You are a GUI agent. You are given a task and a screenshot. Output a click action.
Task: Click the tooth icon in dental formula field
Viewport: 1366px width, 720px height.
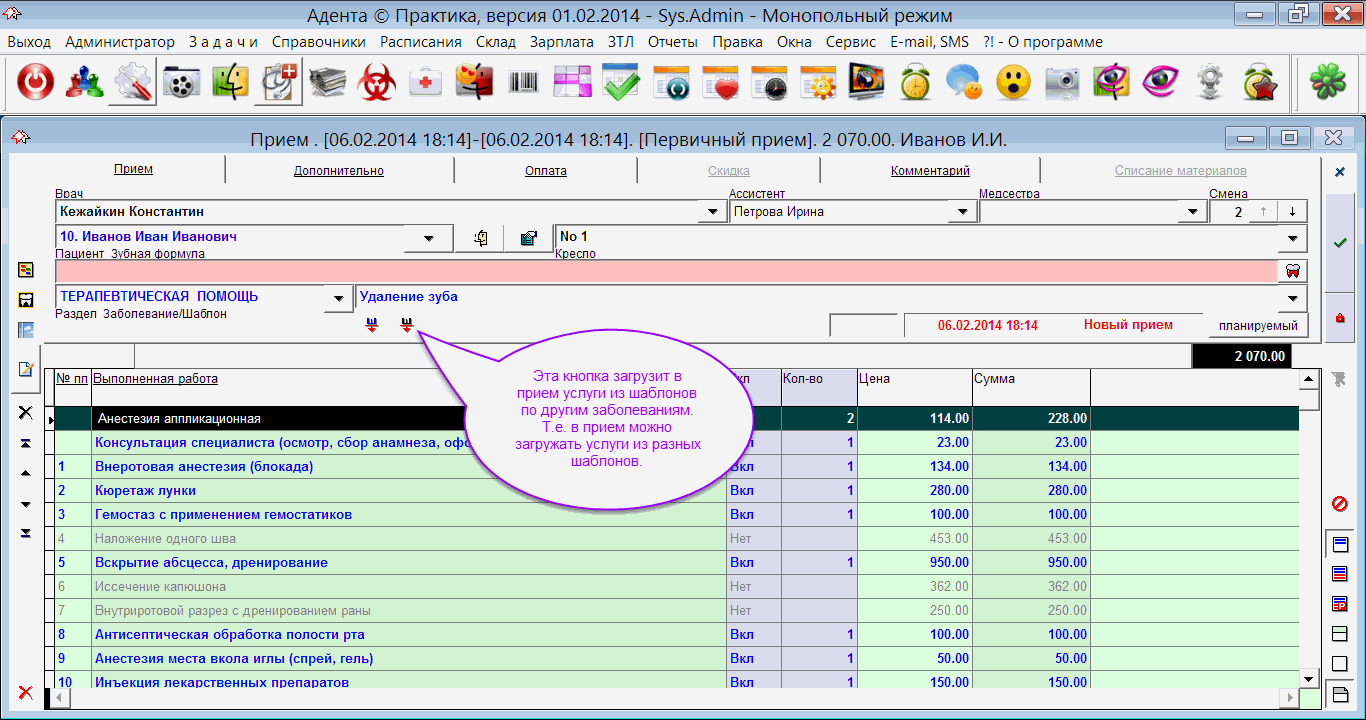tap(1292, 271)
